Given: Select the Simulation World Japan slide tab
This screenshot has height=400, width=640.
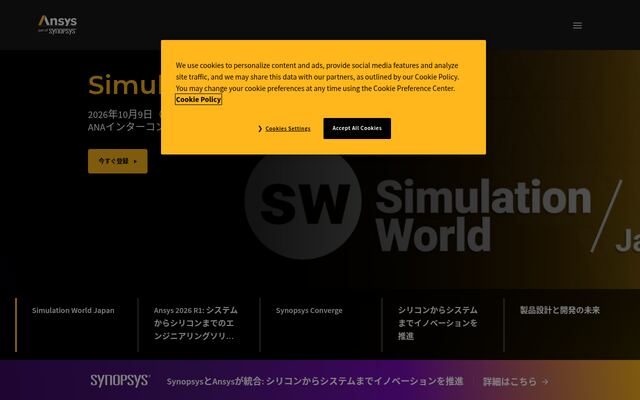Looking at the screenshot, I should click(73, 310).
